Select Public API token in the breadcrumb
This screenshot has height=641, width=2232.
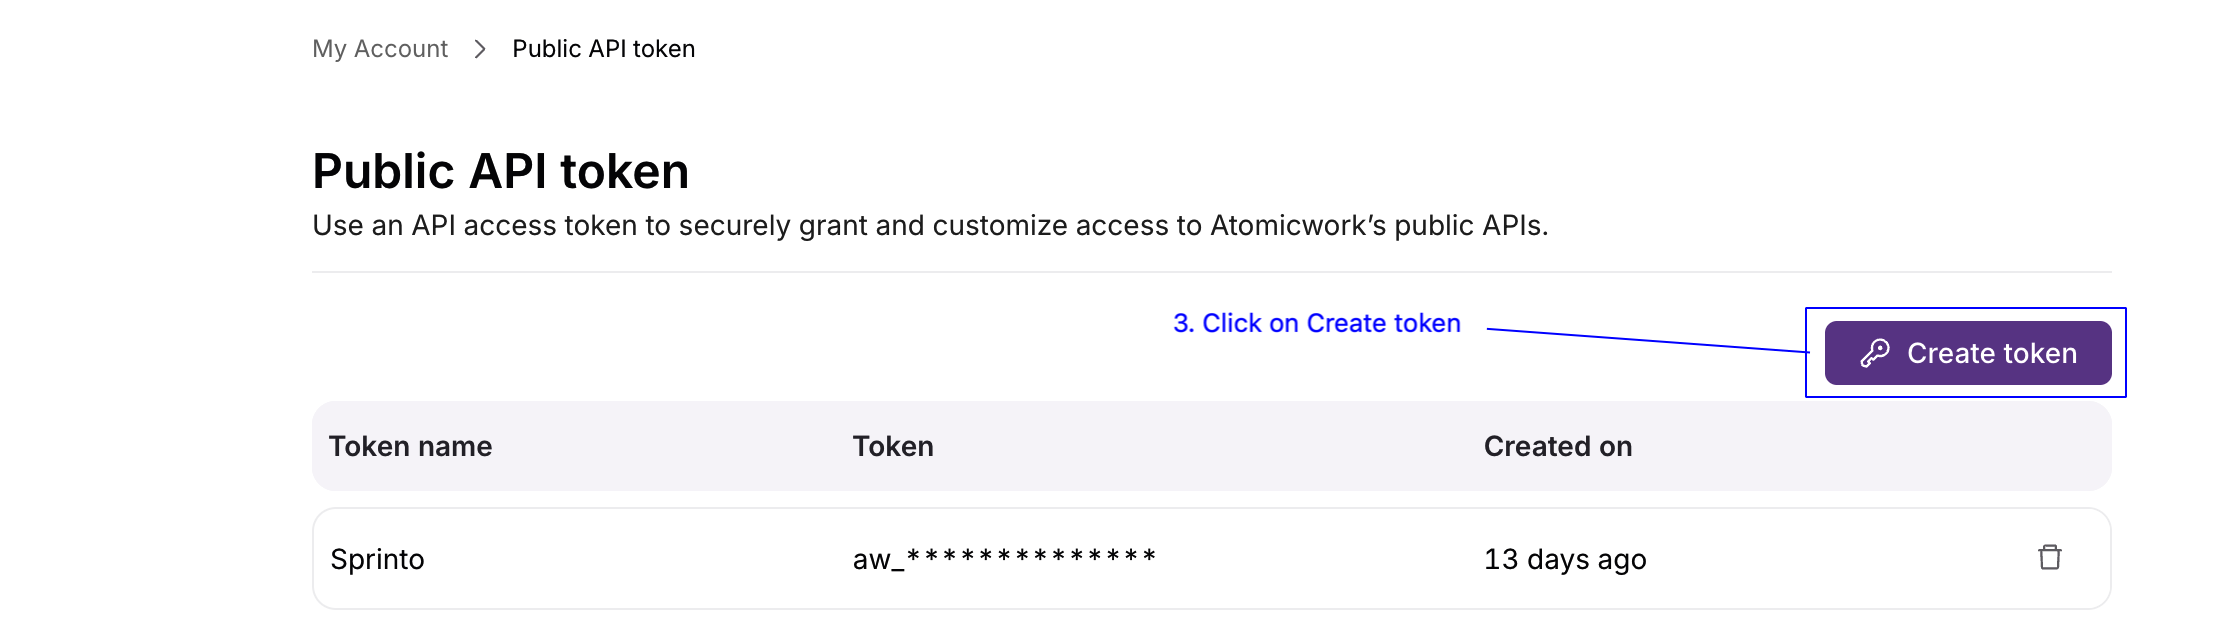pyautogui.click(x=603, y=48)
